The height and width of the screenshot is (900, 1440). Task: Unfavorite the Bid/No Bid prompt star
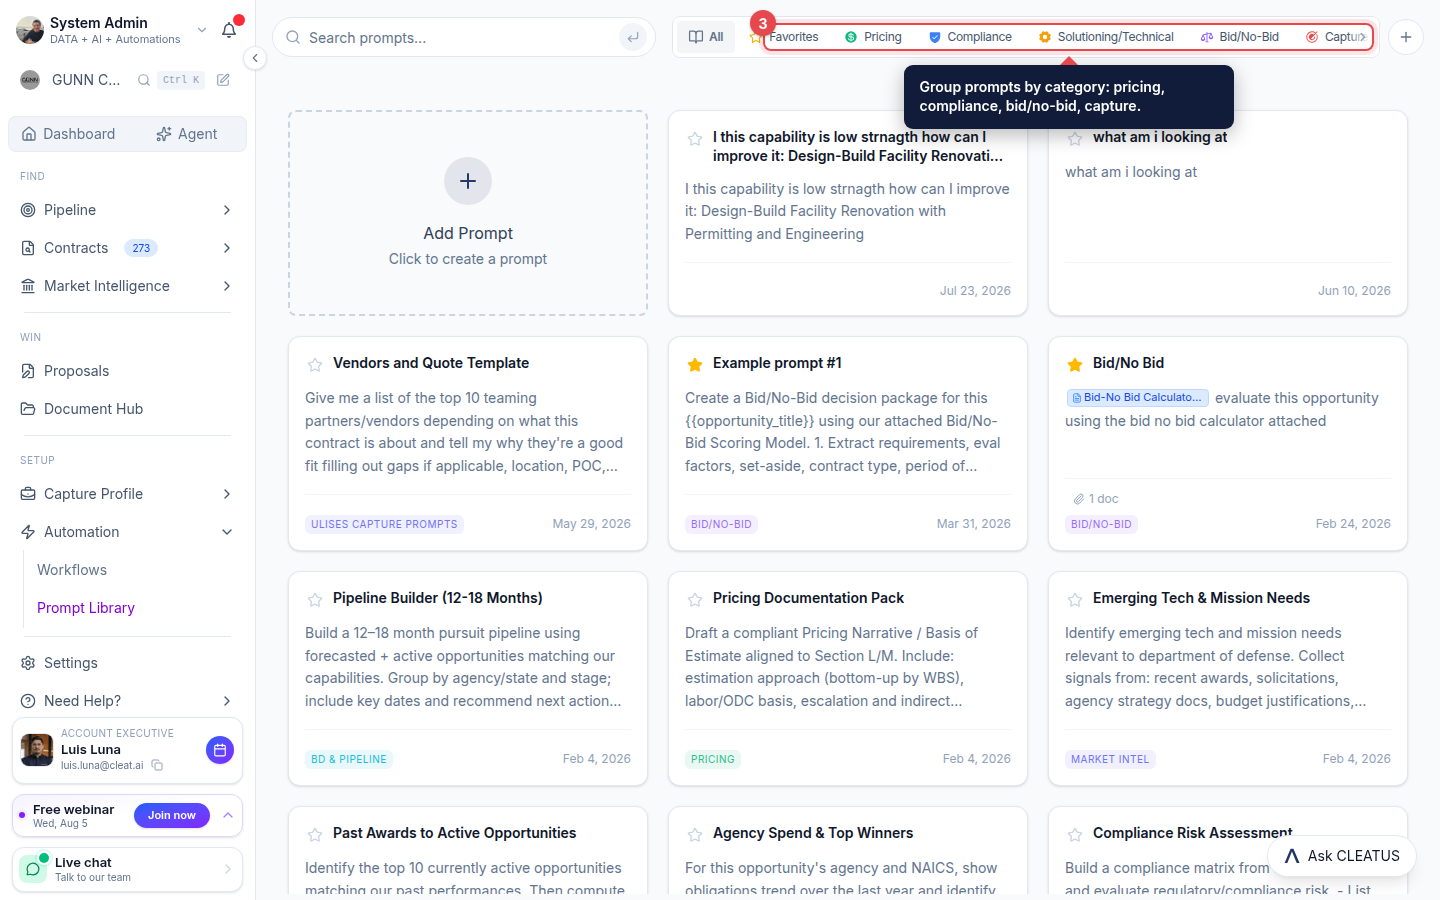pyautogui.click(x=1075, y=364)
